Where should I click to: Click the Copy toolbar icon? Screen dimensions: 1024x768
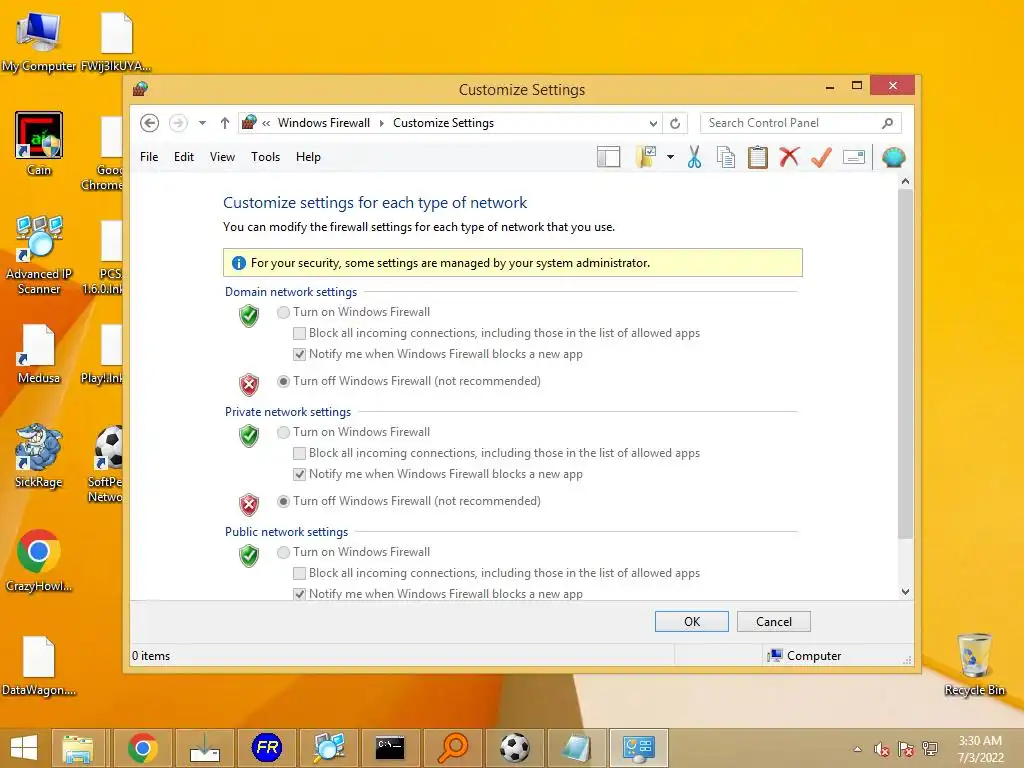click(x=726, y=157)
